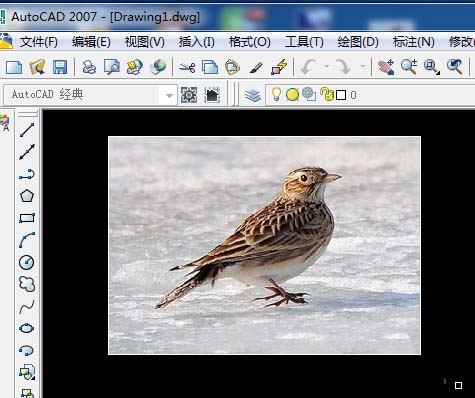
Task: Click the My Workspace house icon
Action: coord(212,95)
